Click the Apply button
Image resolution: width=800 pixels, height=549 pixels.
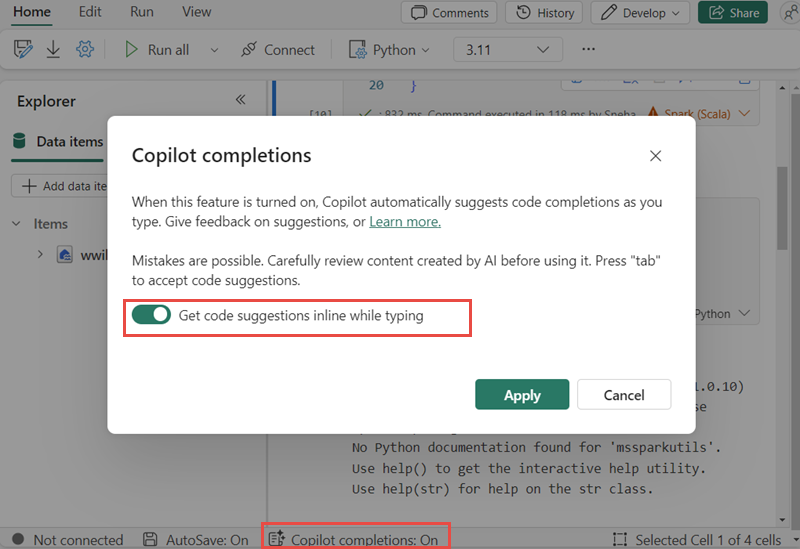[x=522, y=394]
